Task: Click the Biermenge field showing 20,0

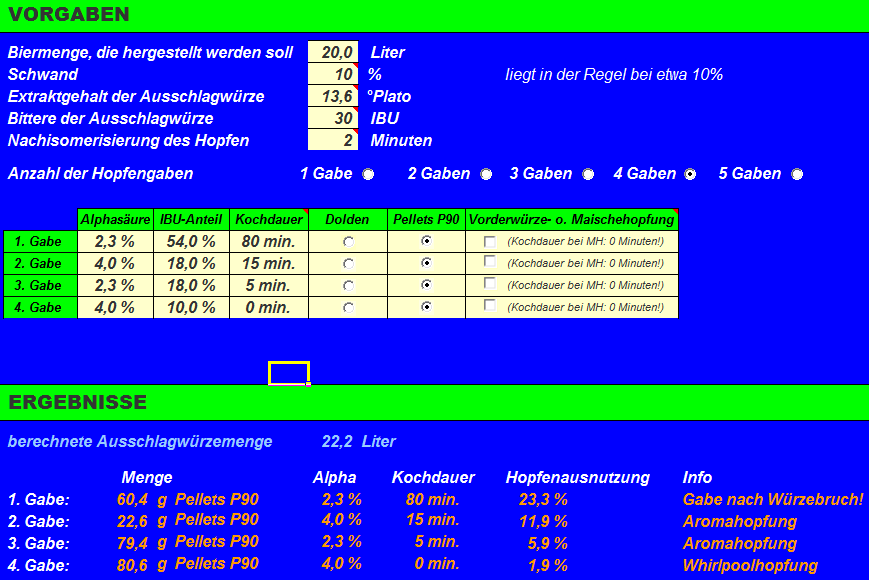Action: point(332,52)
